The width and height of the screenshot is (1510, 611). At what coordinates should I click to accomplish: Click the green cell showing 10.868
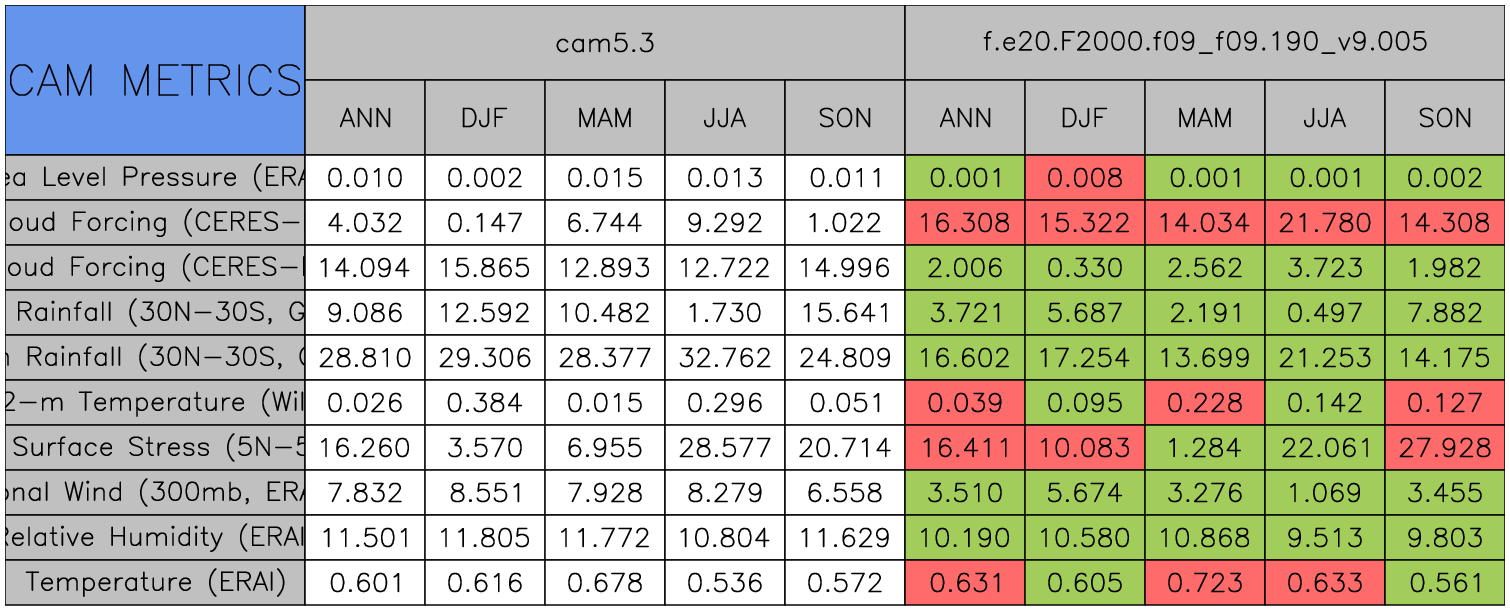pos(1205,538)
